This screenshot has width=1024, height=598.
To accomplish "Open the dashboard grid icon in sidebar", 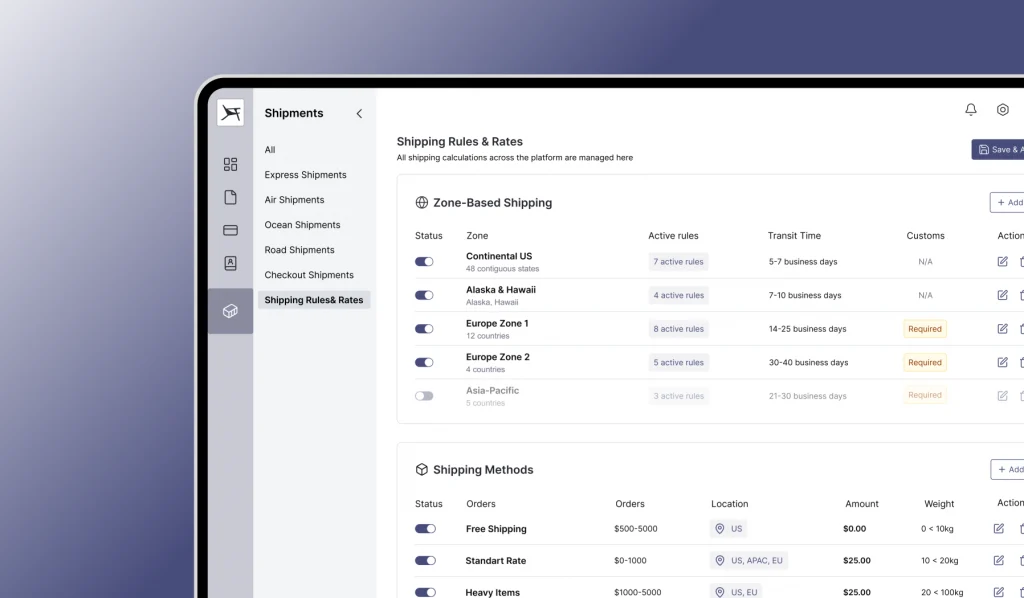I will pos(230,164).
